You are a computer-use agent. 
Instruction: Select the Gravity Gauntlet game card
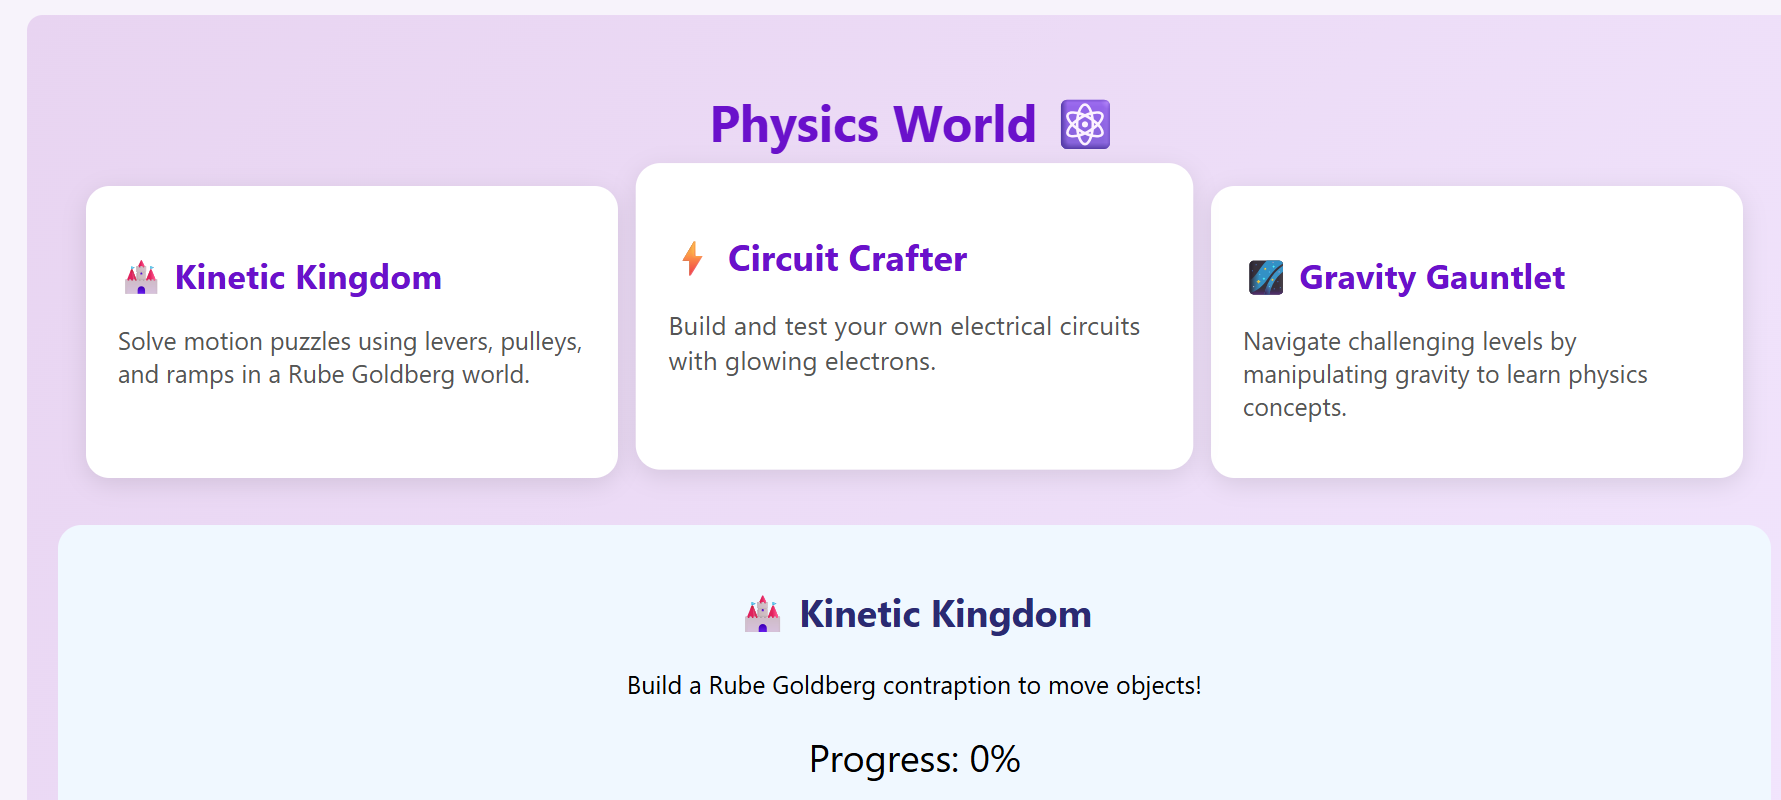click(1476, 332)
